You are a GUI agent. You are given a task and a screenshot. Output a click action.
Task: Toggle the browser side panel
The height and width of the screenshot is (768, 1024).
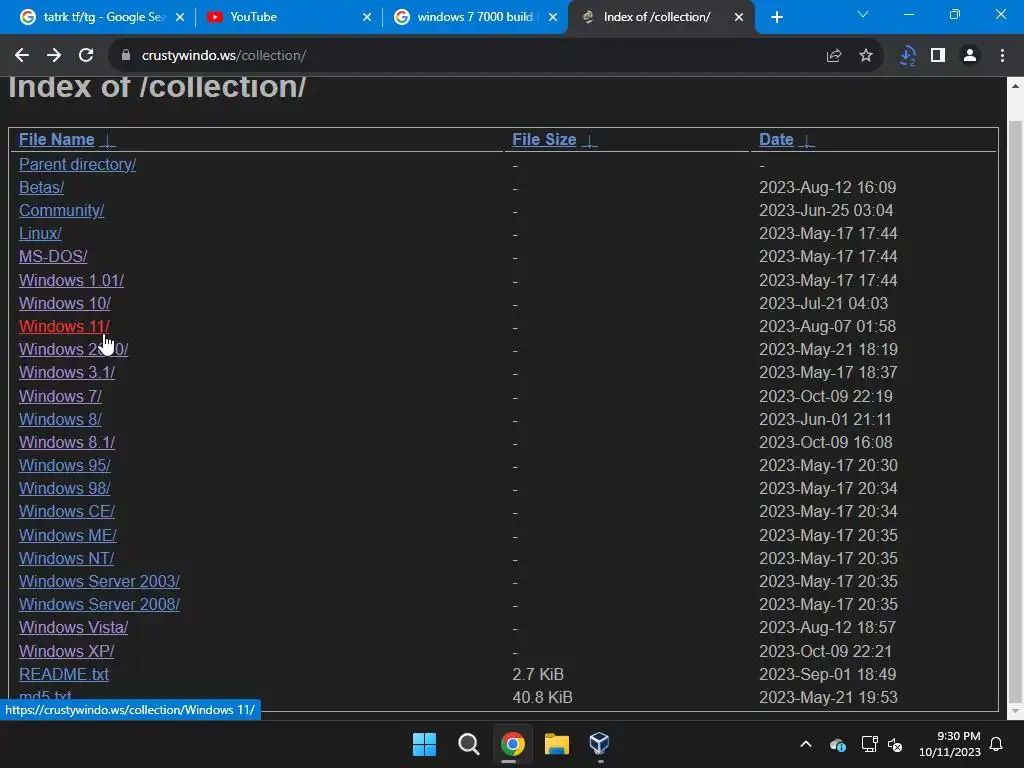point(938,56)
